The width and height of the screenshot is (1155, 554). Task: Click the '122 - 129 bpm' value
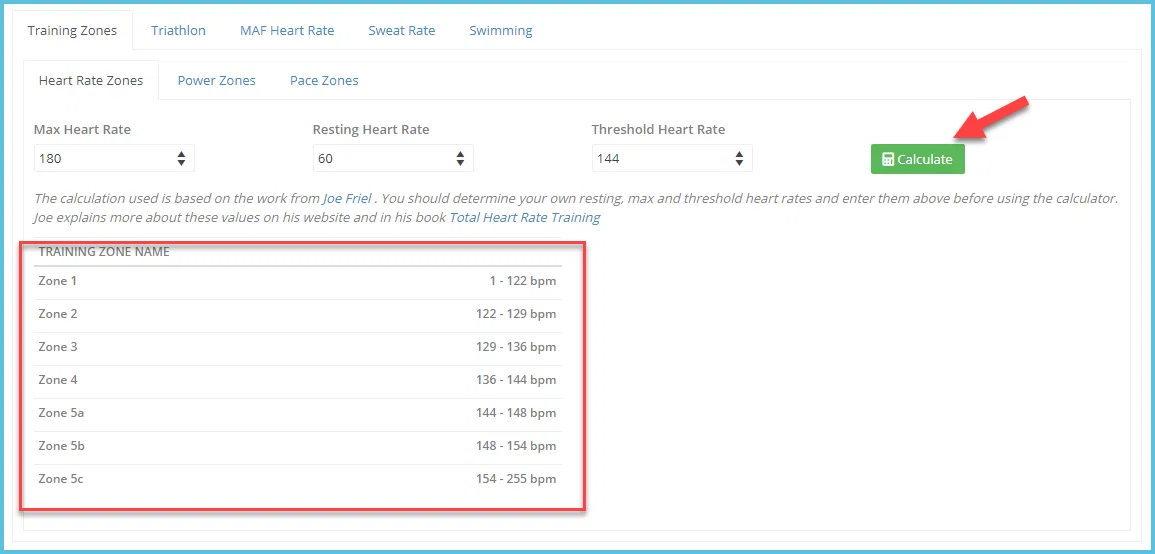[x=516, y=314]
